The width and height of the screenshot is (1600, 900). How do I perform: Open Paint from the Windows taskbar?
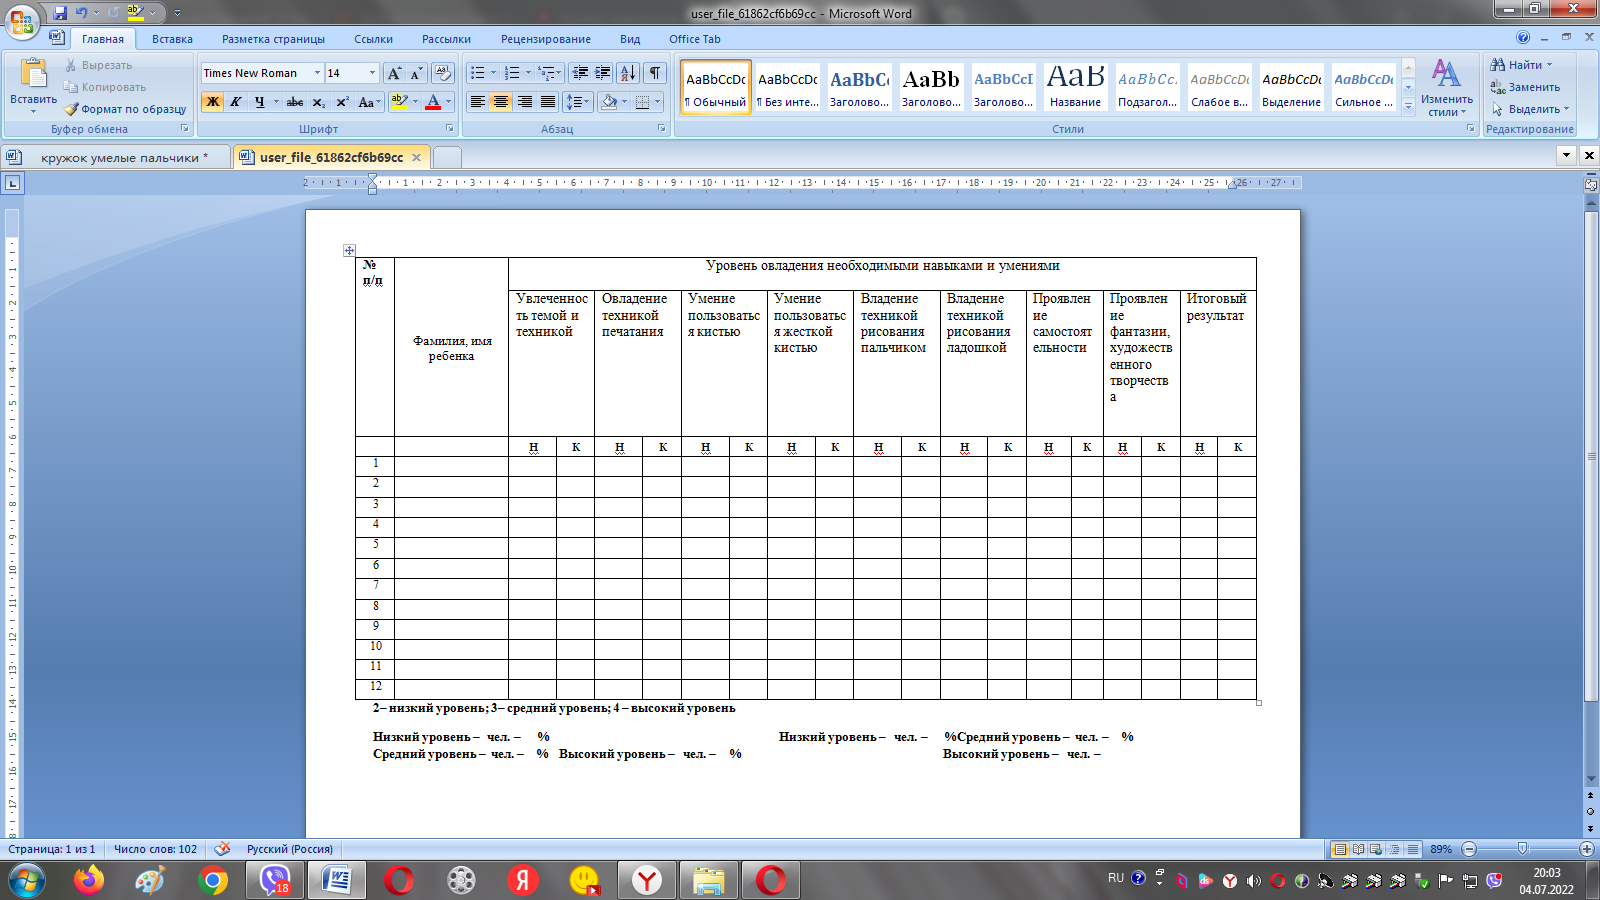pyautogui.click(x=150, y=881)
